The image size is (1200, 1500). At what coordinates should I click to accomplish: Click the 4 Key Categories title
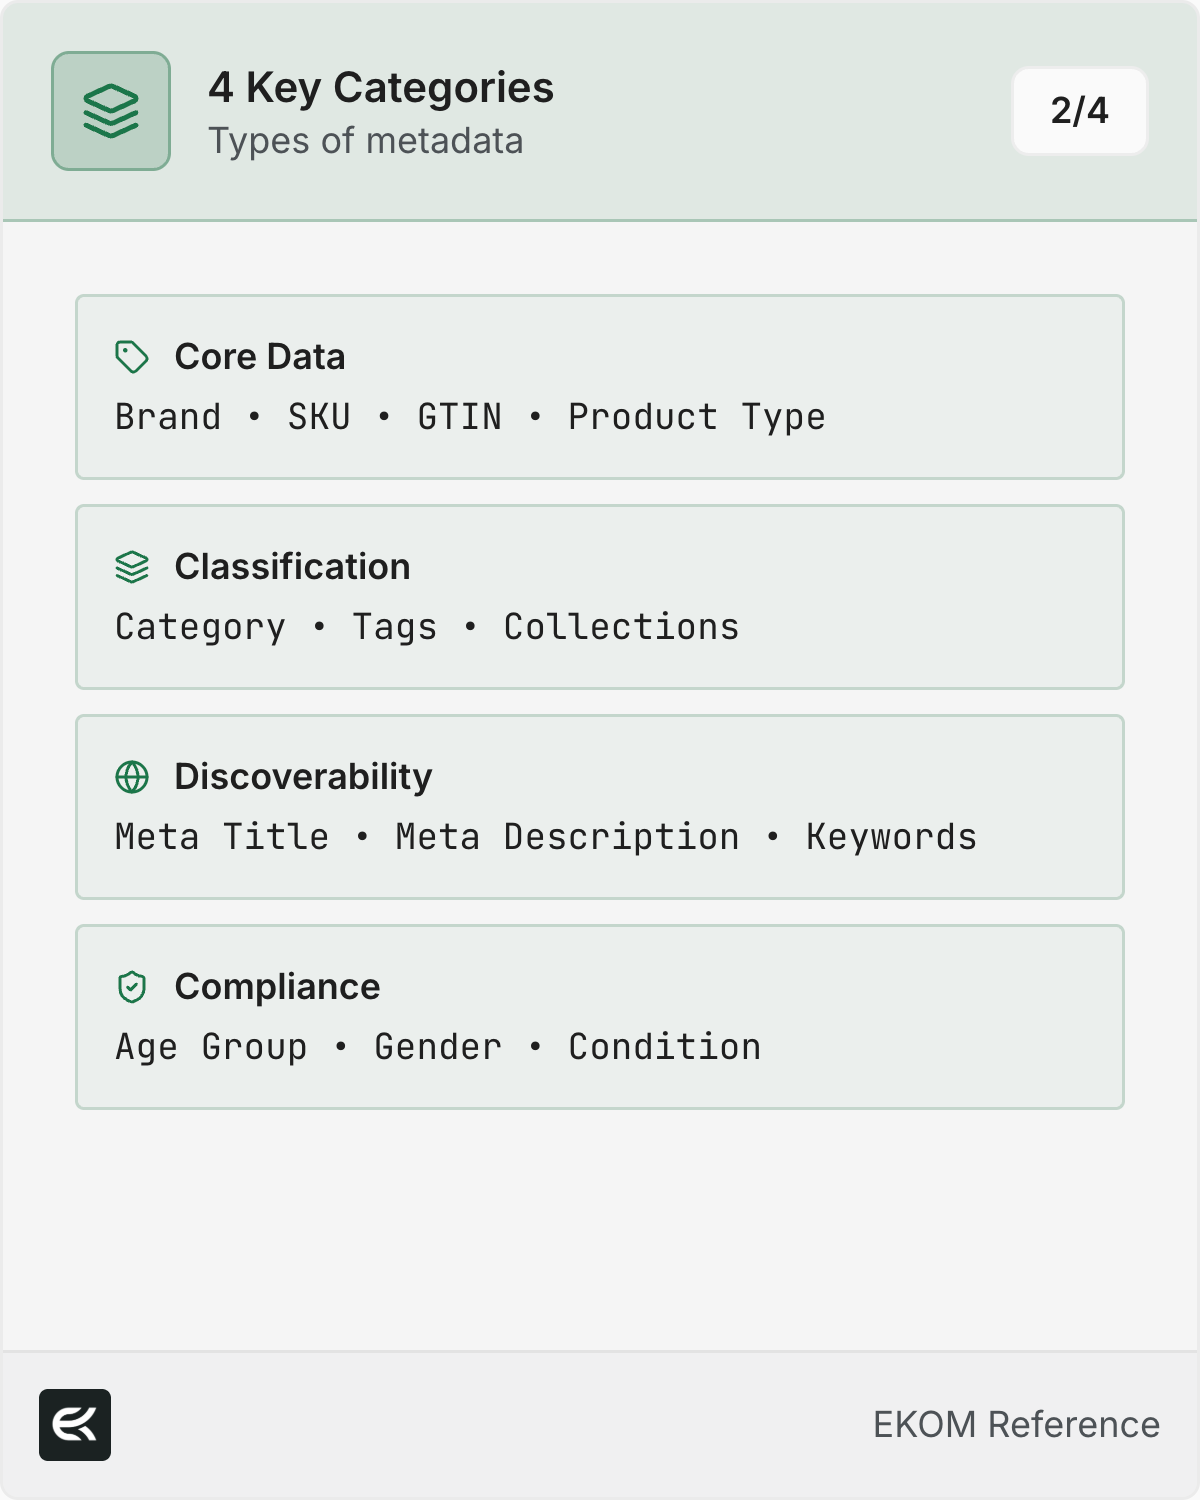click(381, 88)
